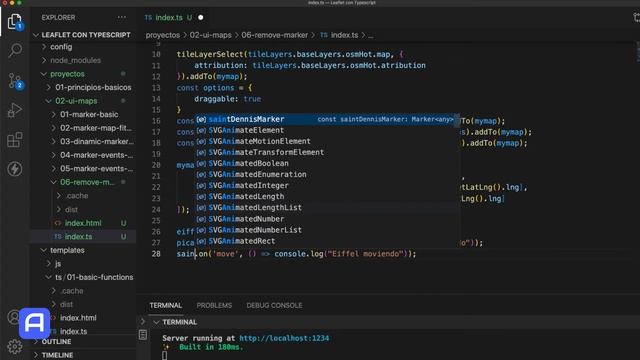
Task: Click '06-remove-marker' in the breadcrumb
Action: tap(274, 35)
